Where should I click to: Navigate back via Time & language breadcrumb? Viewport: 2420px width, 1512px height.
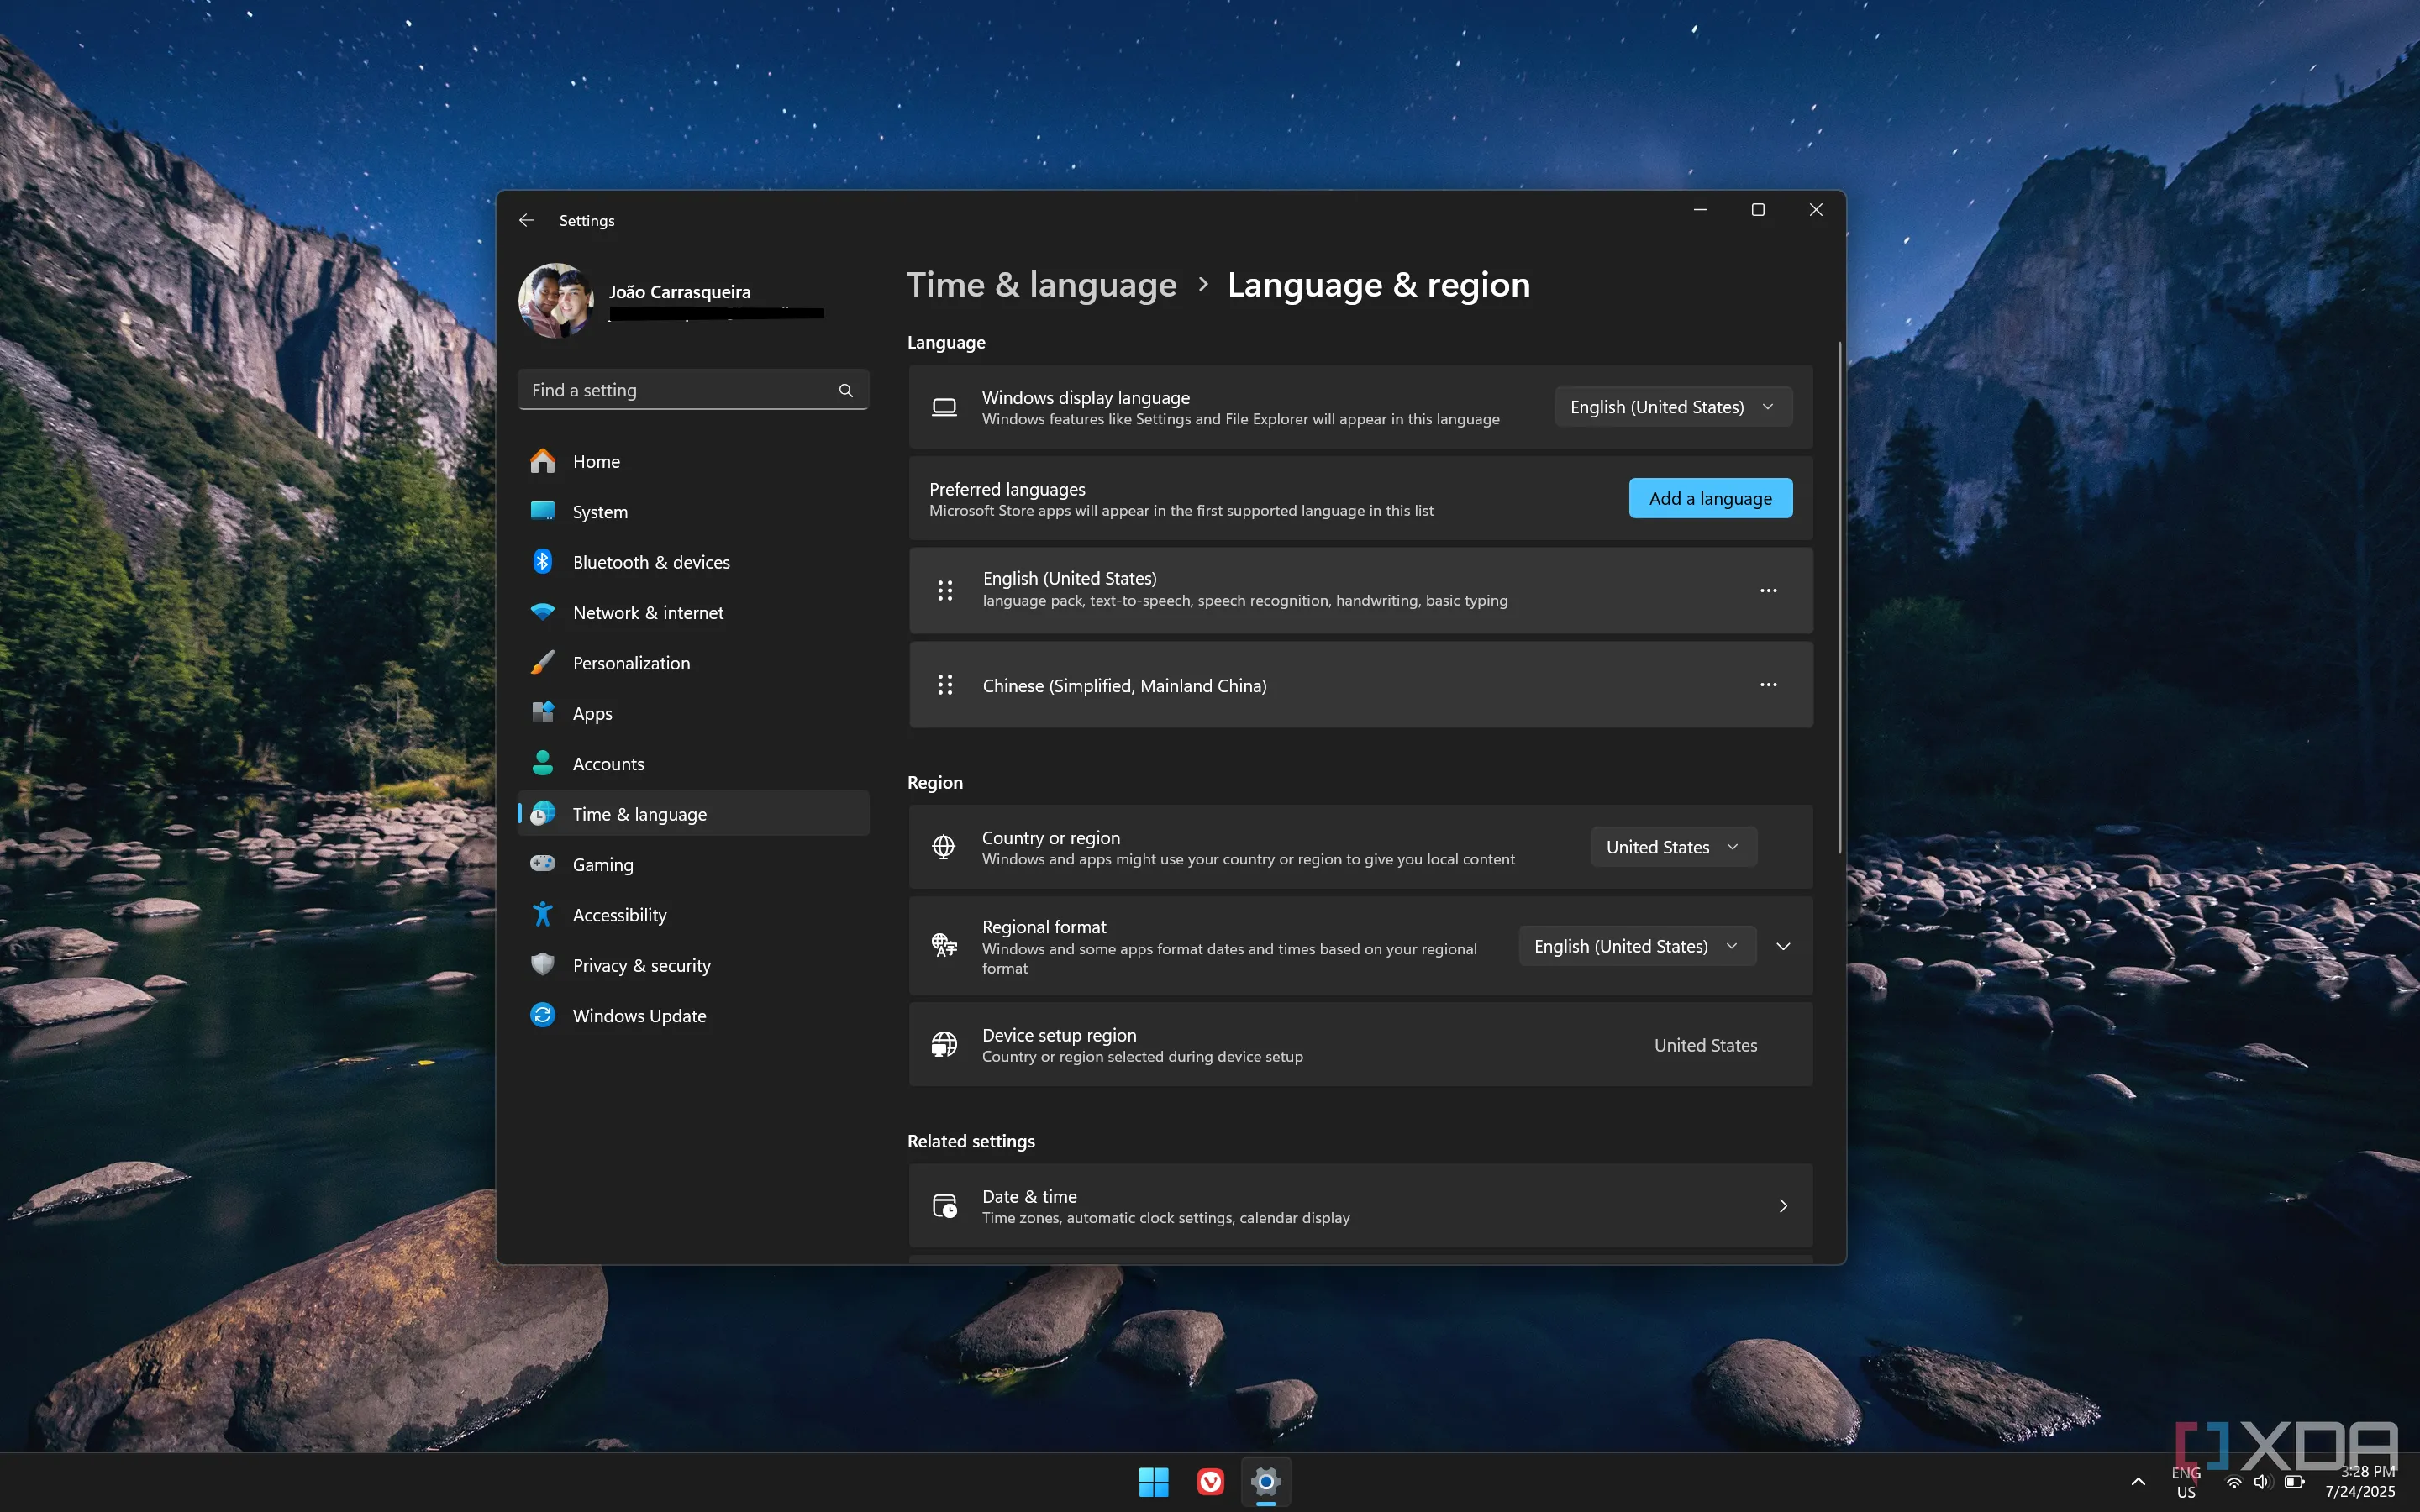[1041, 284]
